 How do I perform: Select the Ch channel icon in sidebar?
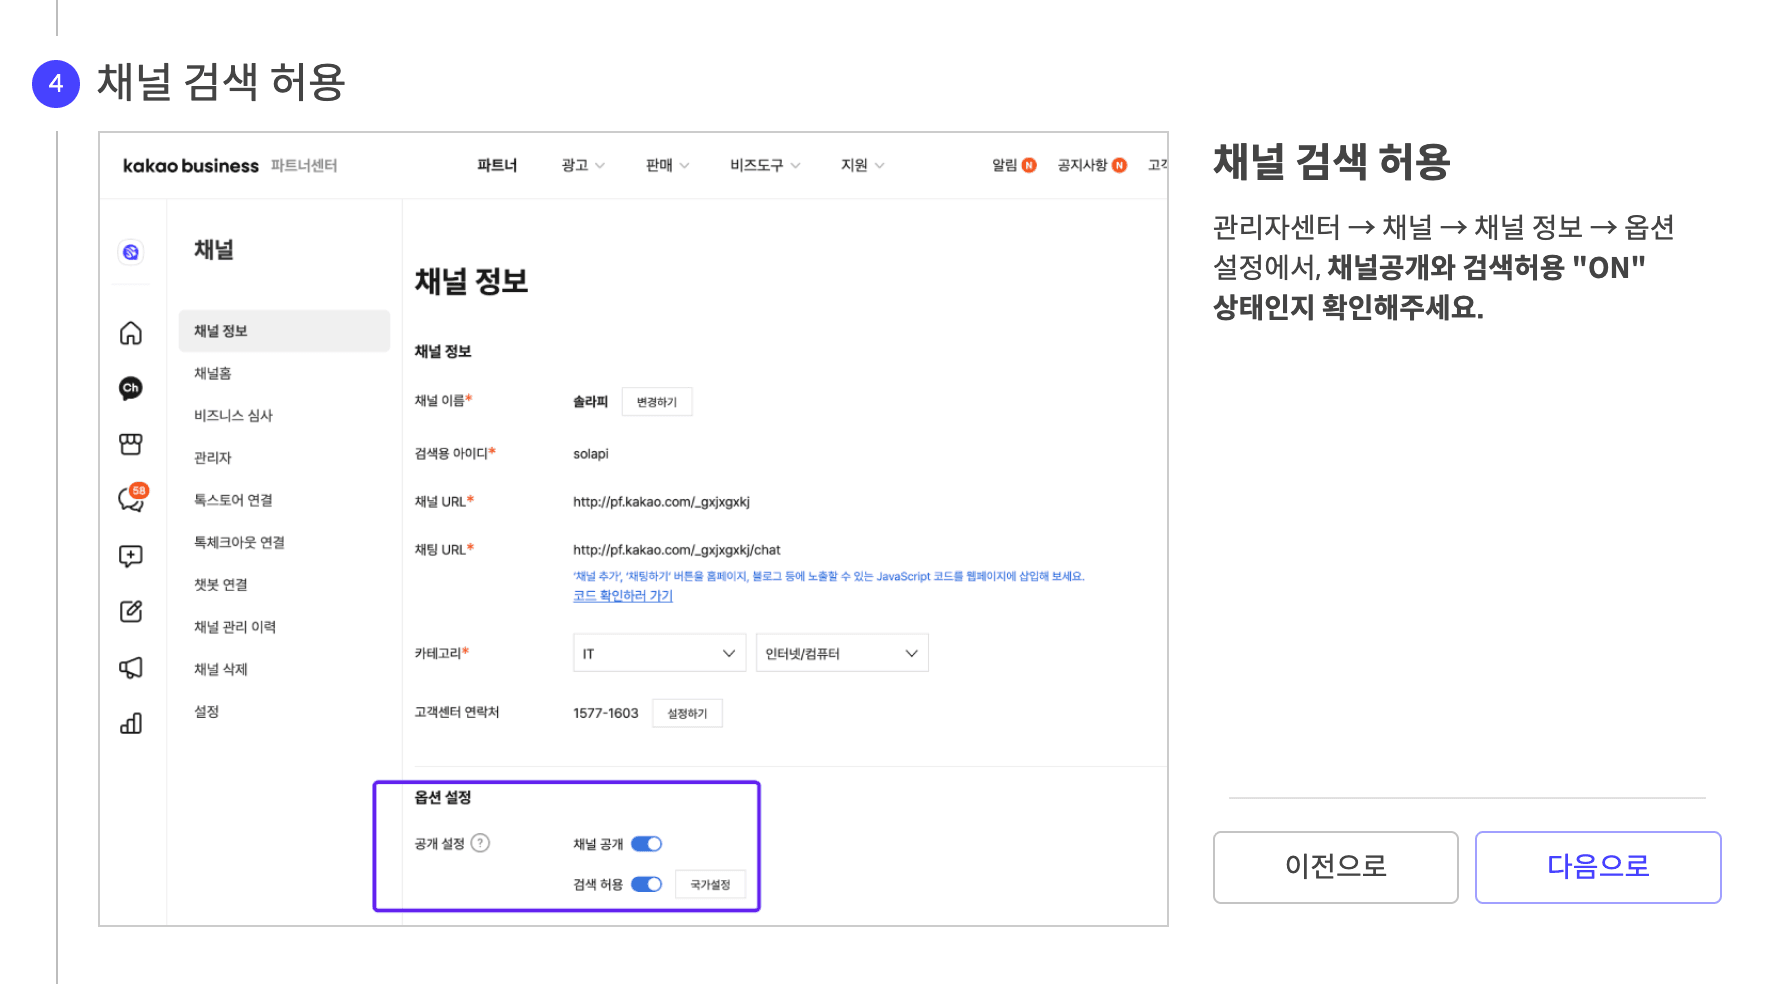click(131, 388)
